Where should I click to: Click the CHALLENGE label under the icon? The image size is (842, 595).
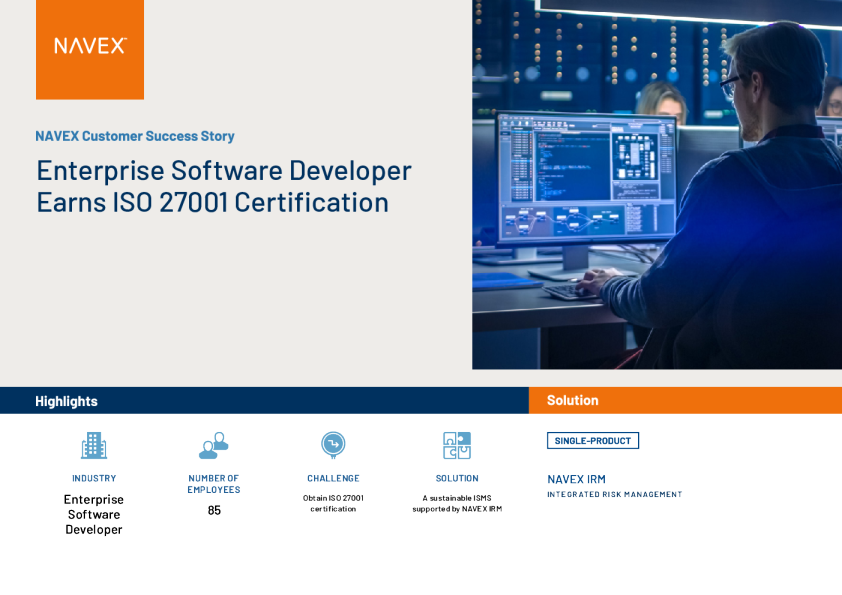(x=333, y=479)
